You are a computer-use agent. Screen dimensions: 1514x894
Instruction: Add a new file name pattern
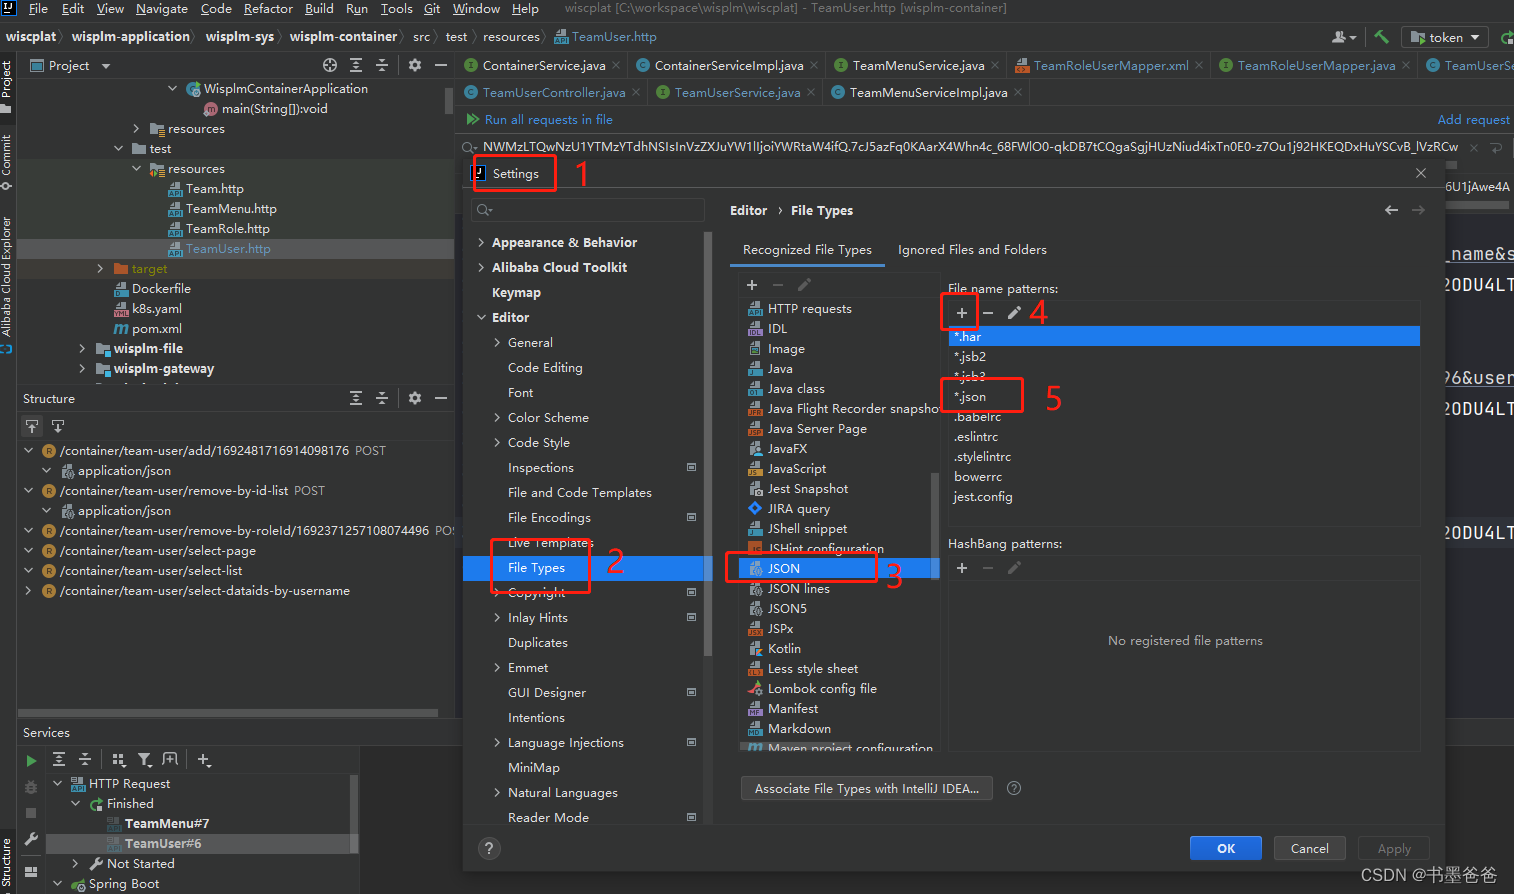[x=961, y=313]
